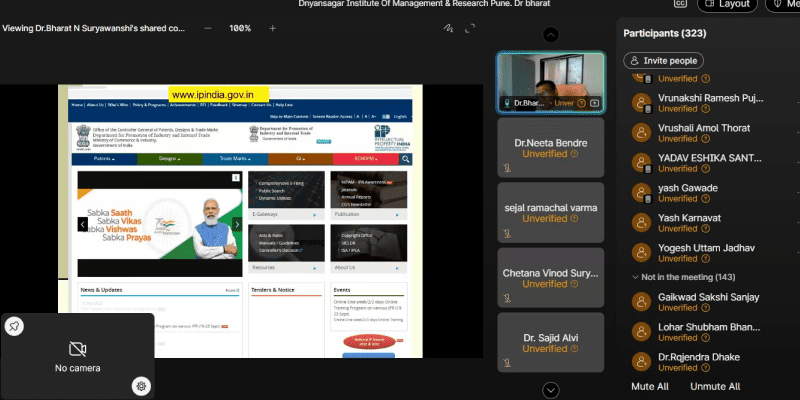This screenshot has width=800, height=400.
Task: Click microphone icon on Dr.Bharat's video
Action: click(507, 103)
